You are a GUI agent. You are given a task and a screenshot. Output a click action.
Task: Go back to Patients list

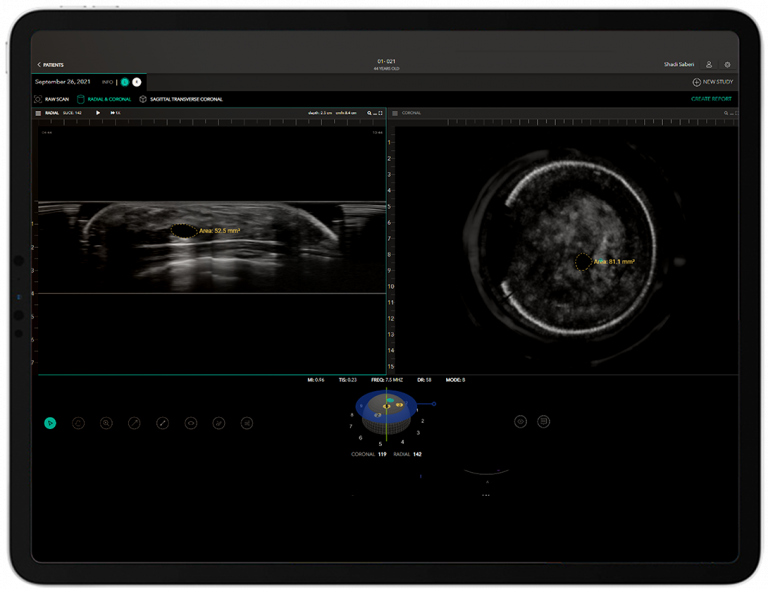tap(50, 65)
